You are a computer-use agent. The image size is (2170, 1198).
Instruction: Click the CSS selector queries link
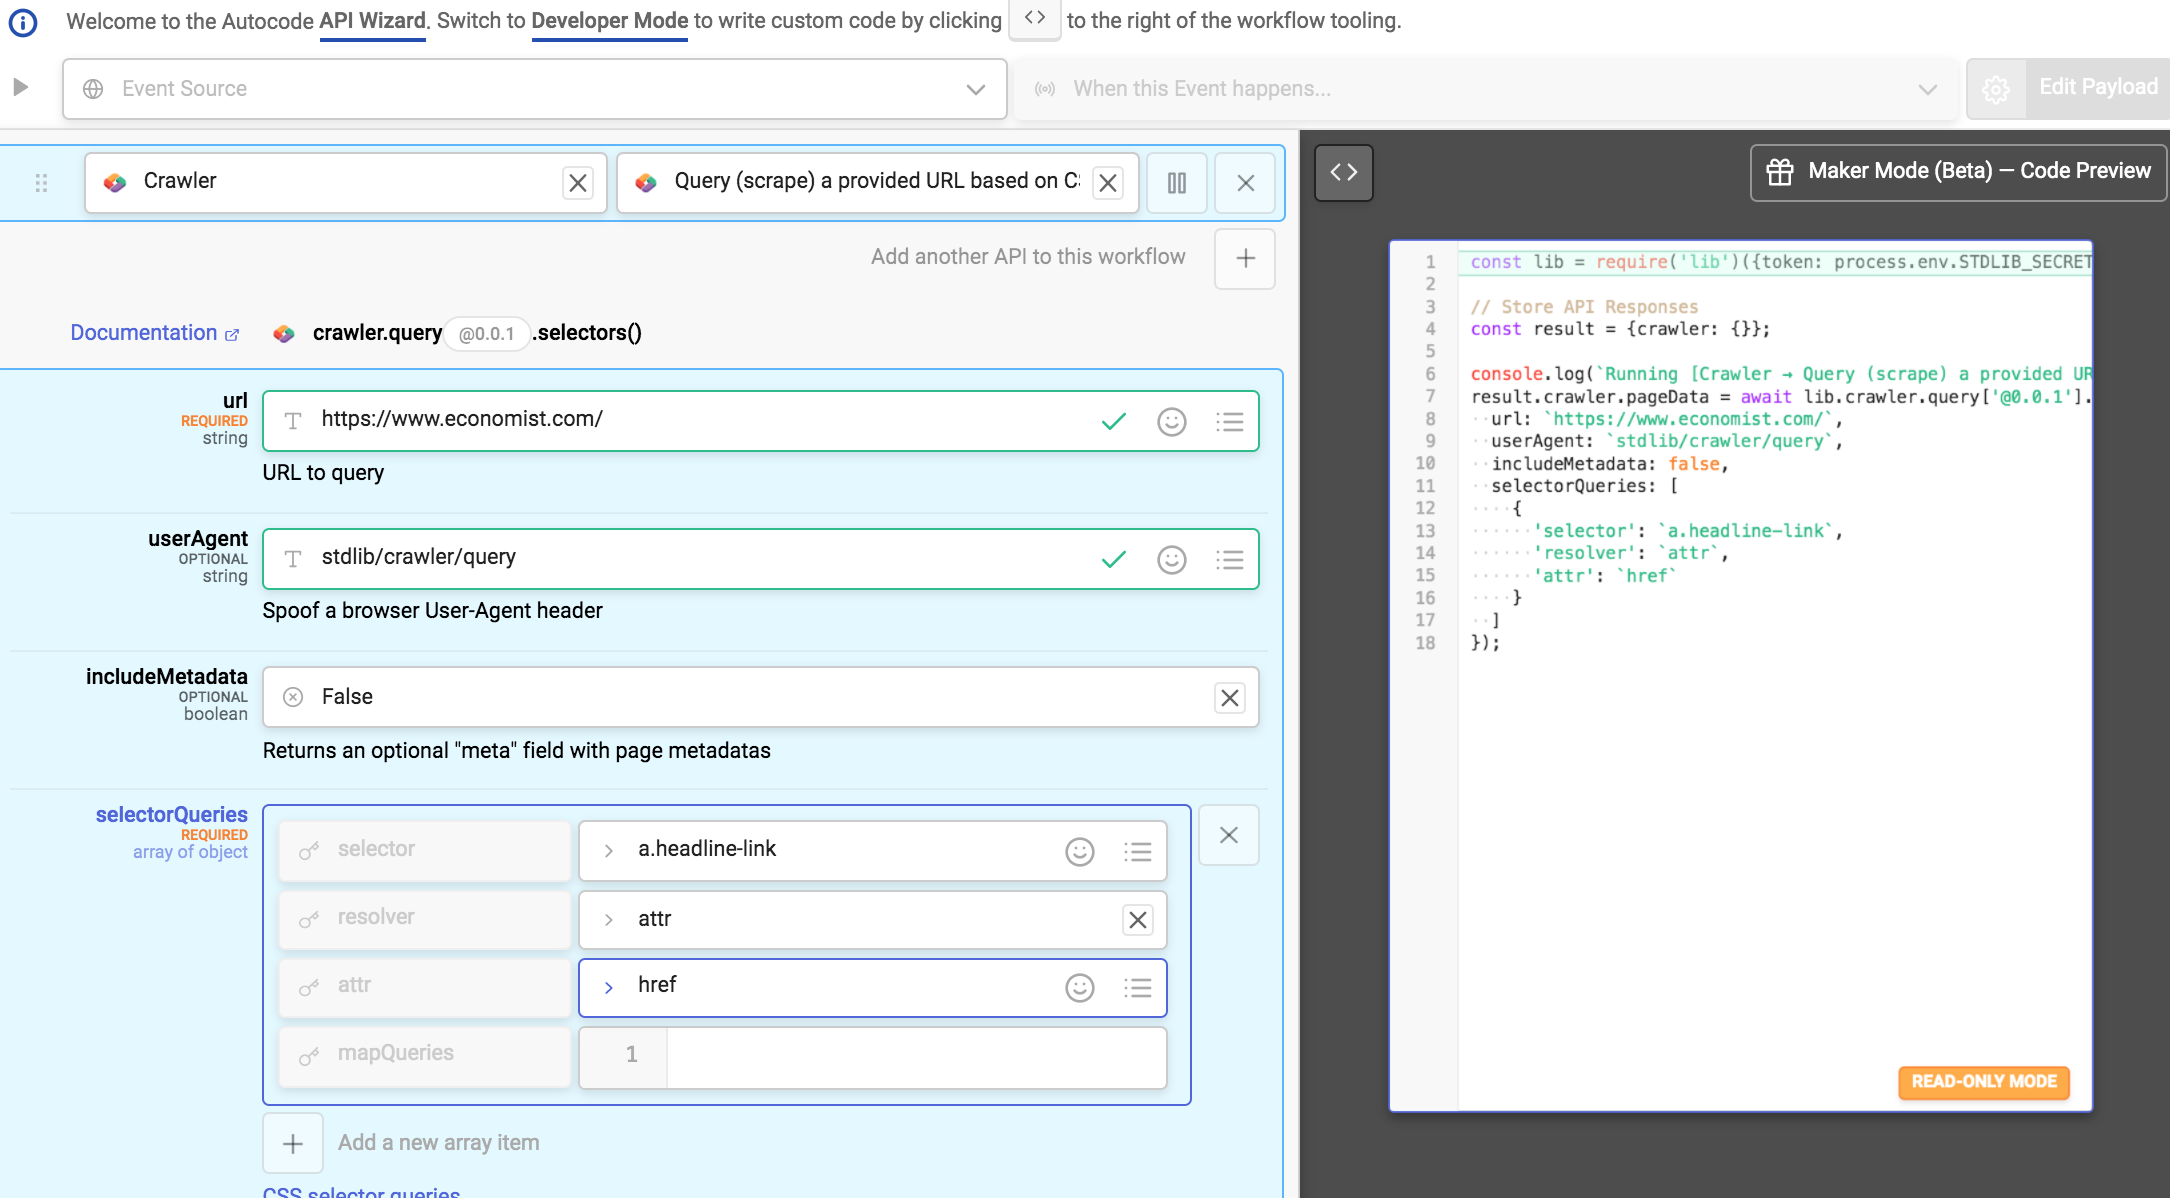point(361,1191)
